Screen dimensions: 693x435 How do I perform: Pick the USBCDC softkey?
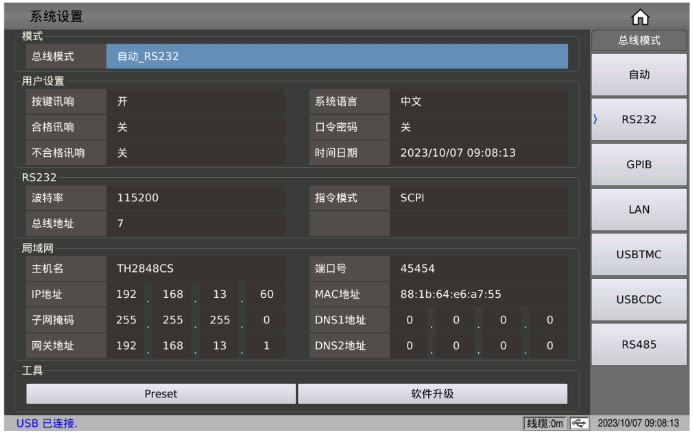tap(639, 300)
